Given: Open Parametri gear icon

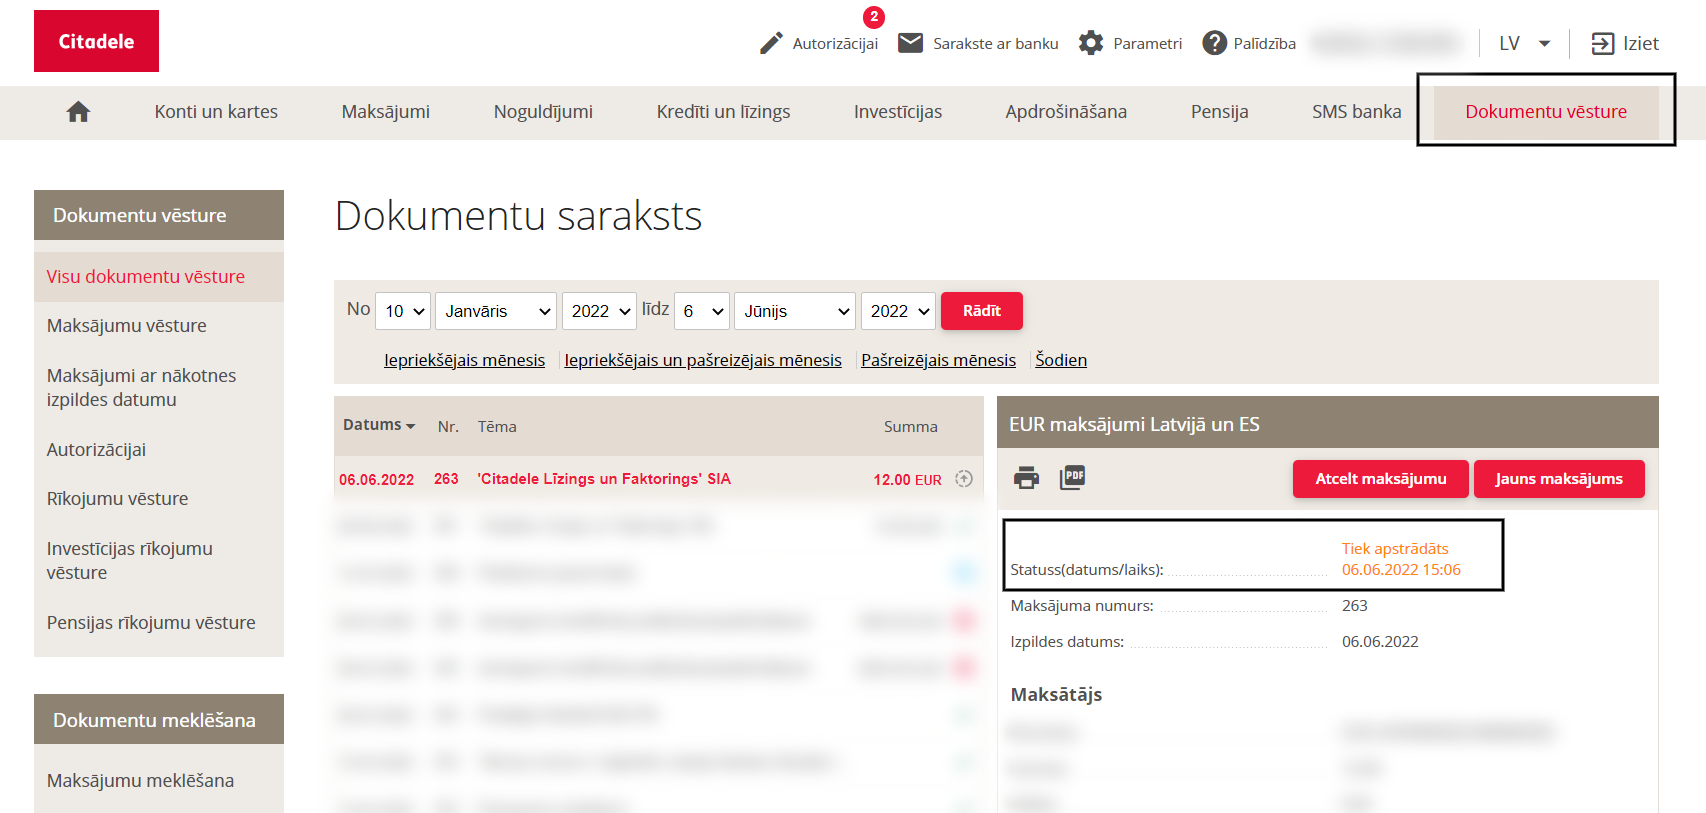Looking at the screenshot, I should coord(1091,43).
